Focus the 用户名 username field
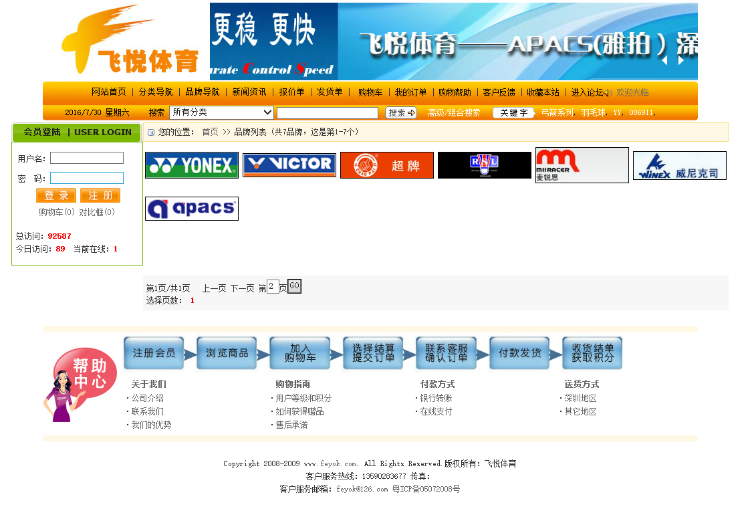 coord(87,158)
